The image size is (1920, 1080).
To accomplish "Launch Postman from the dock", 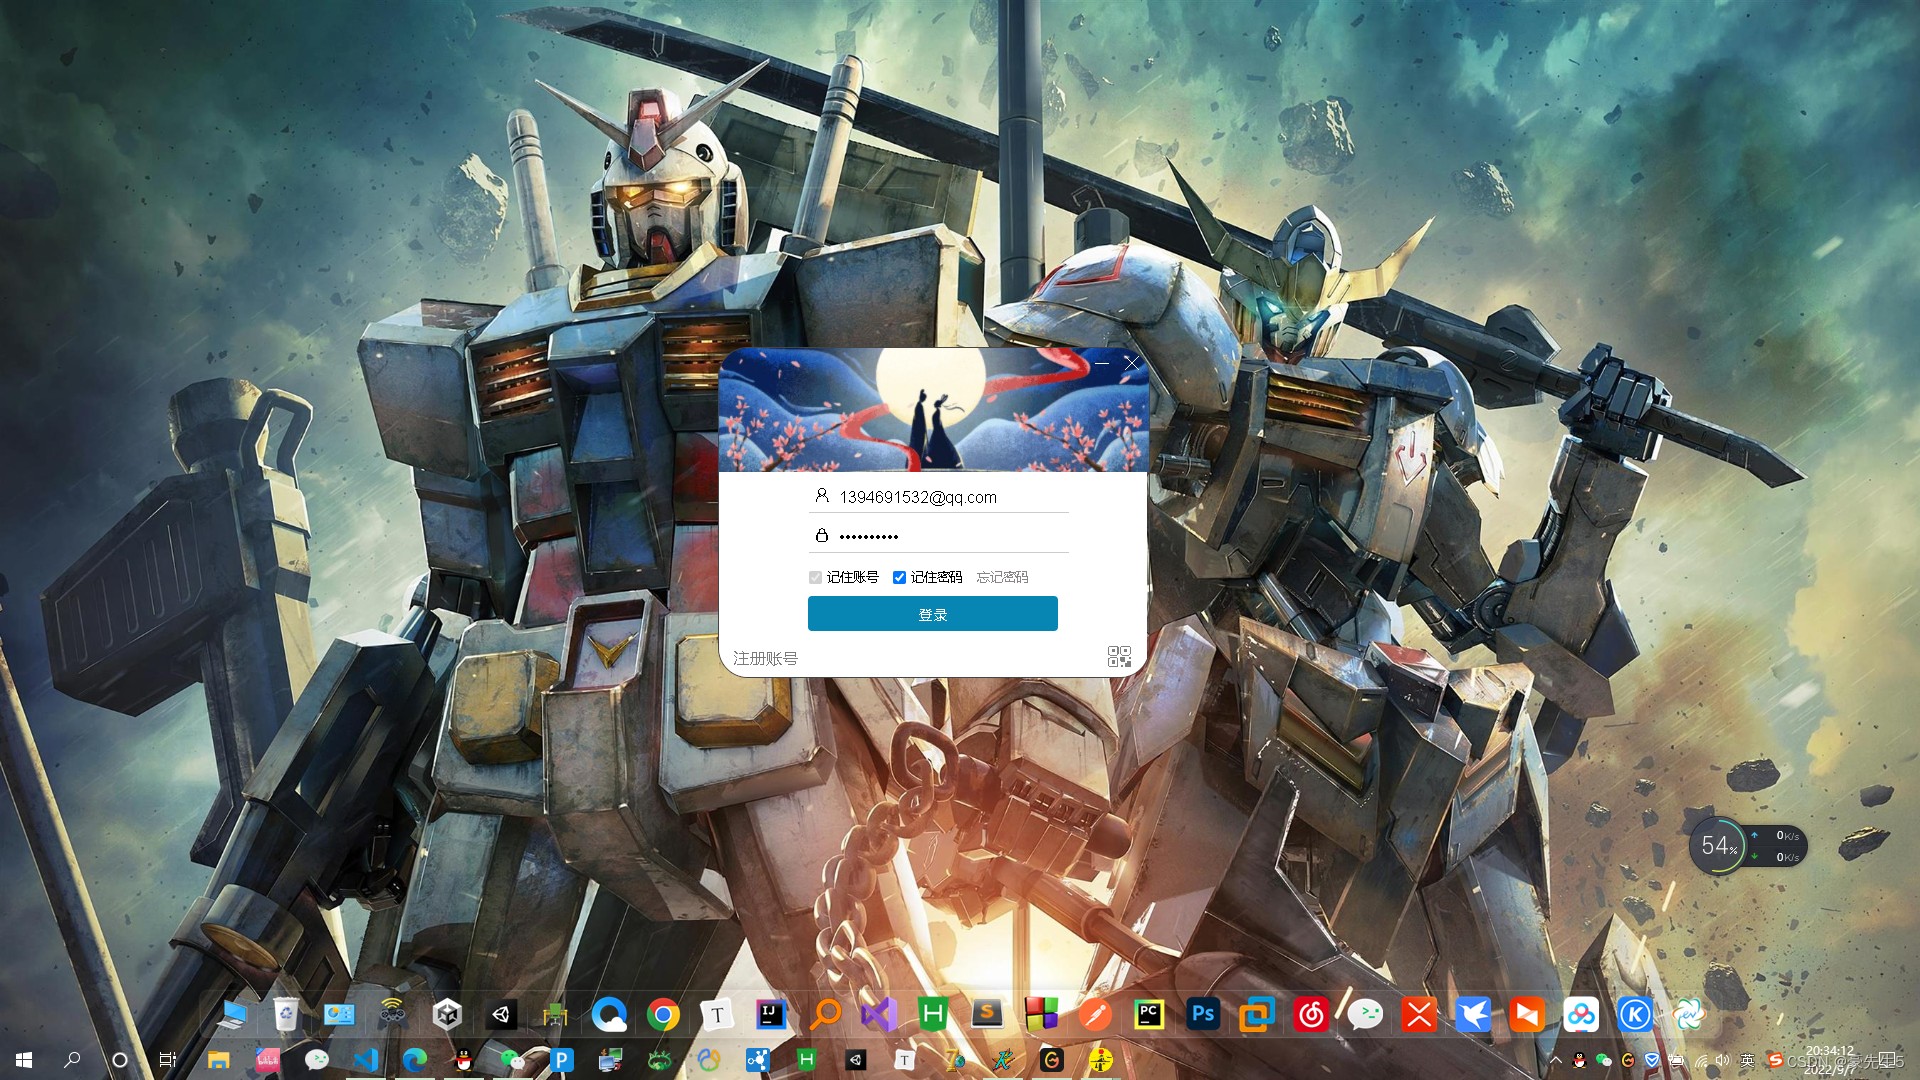I will click(1095, 1015).
